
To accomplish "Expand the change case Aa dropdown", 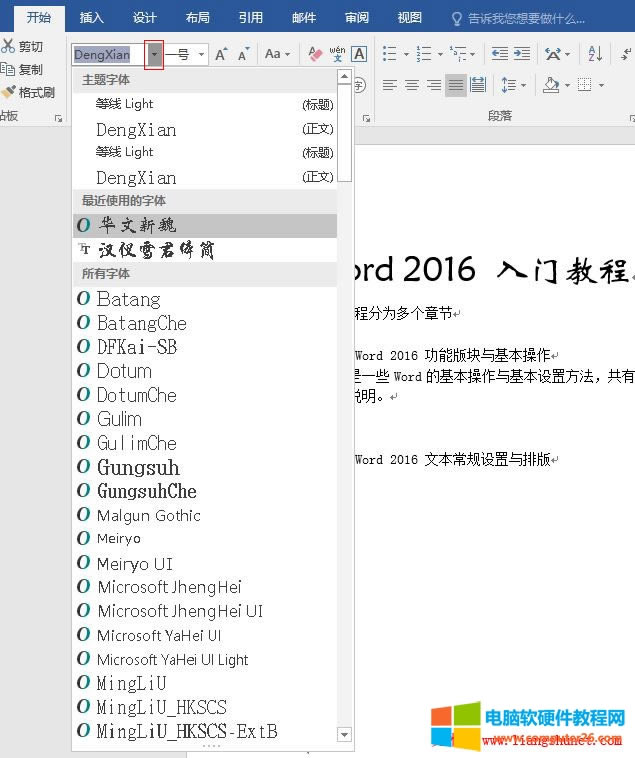I will 276,54.
